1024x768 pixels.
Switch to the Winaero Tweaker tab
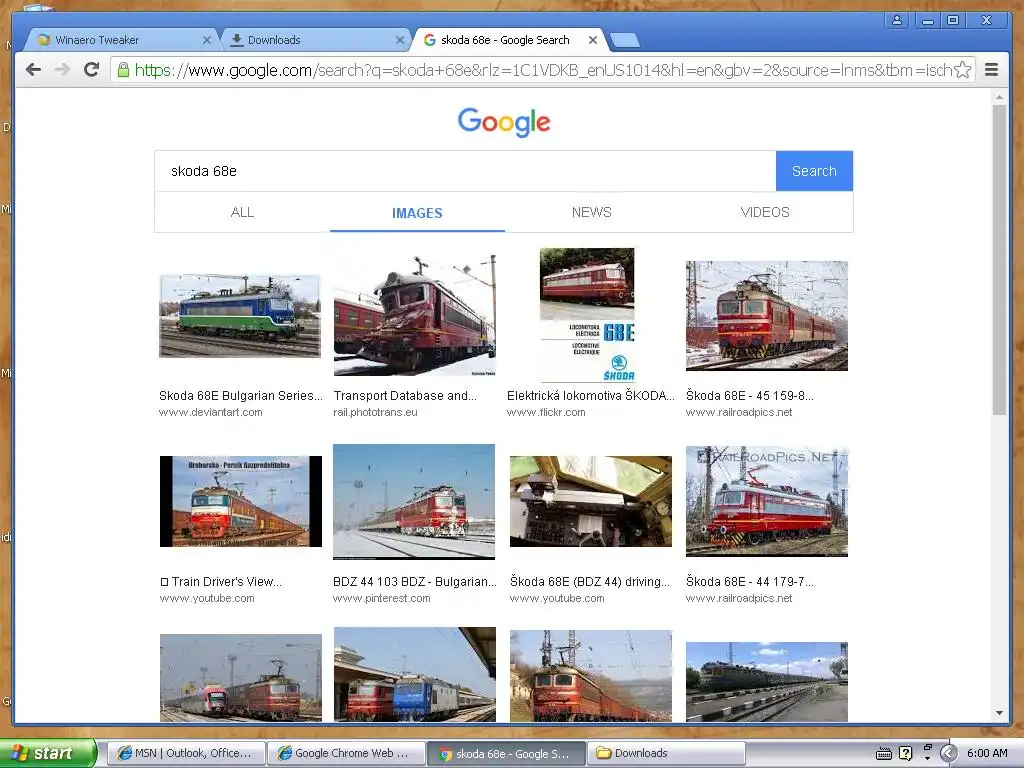121,40
